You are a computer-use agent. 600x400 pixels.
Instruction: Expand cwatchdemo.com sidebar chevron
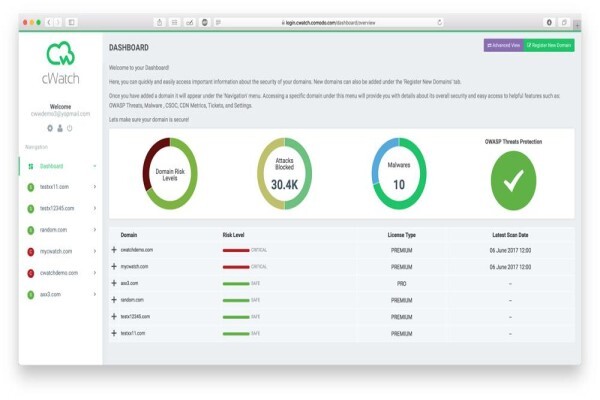coord(95,273)
